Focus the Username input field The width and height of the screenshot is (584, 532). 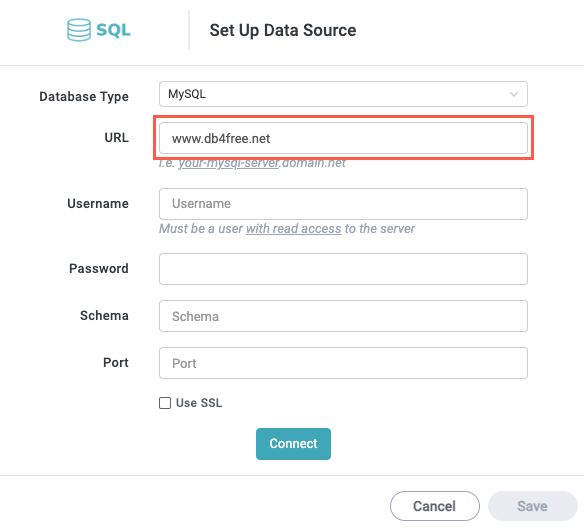[343, 204]
